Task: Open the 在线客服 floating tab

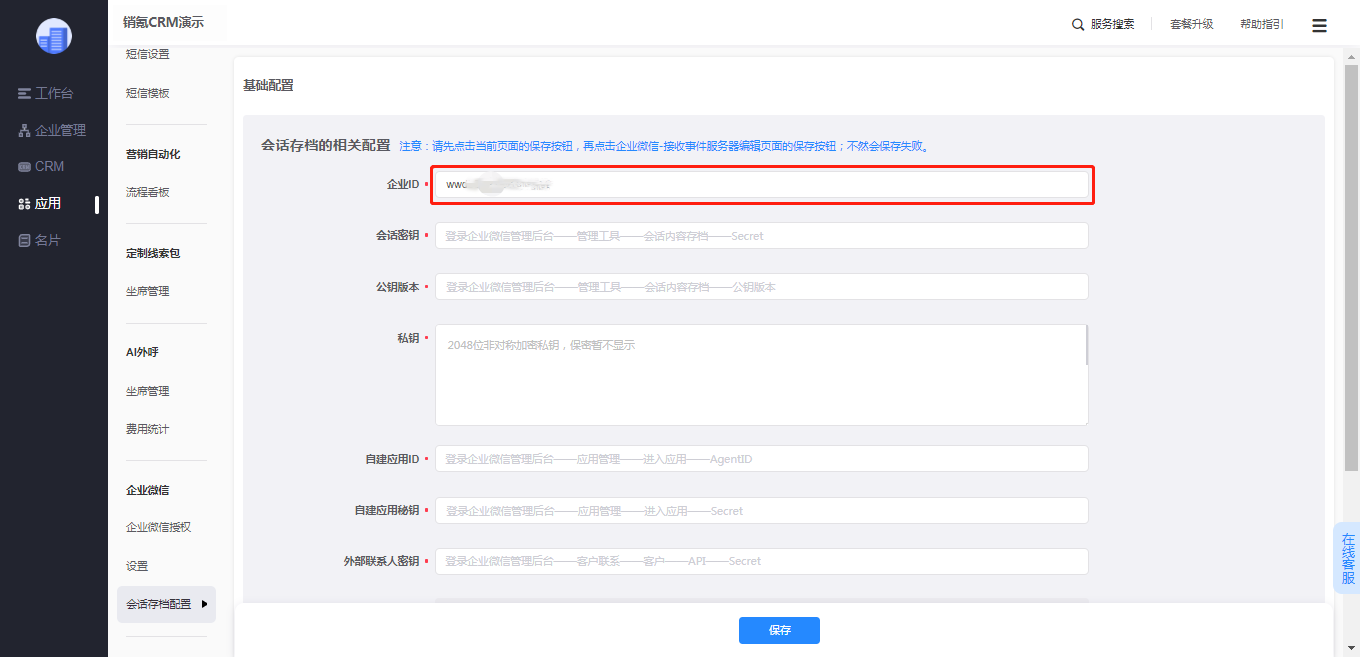Action: (x=1348, y=558)
